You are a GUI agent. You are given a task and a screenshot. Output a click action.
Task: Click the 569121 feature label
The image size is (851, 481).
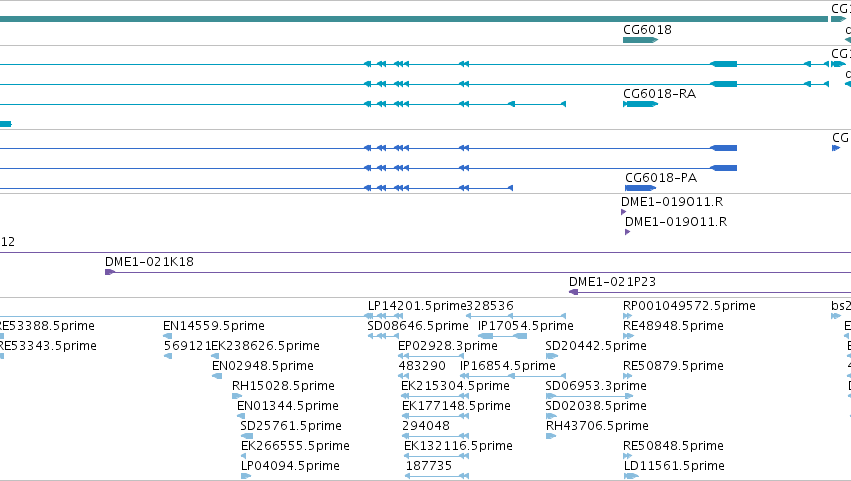click(x=187, y=346)
